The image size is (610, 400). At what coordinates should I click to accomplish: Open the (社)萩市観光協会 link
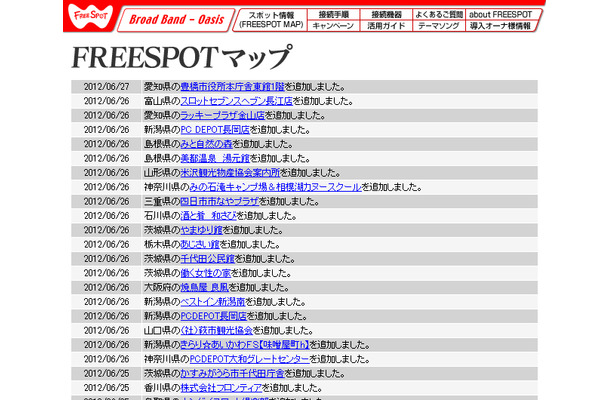217,331
